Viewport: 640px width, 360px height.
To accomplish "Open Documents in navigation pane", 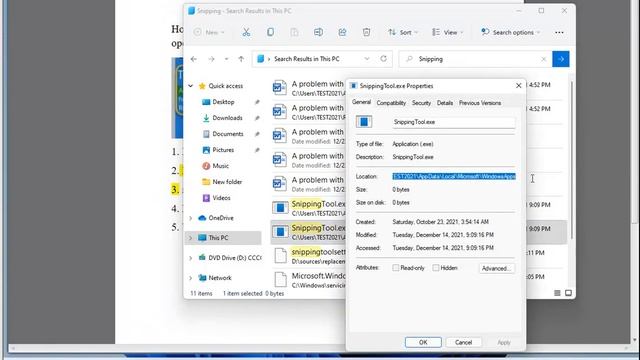I will coord(228,134).
